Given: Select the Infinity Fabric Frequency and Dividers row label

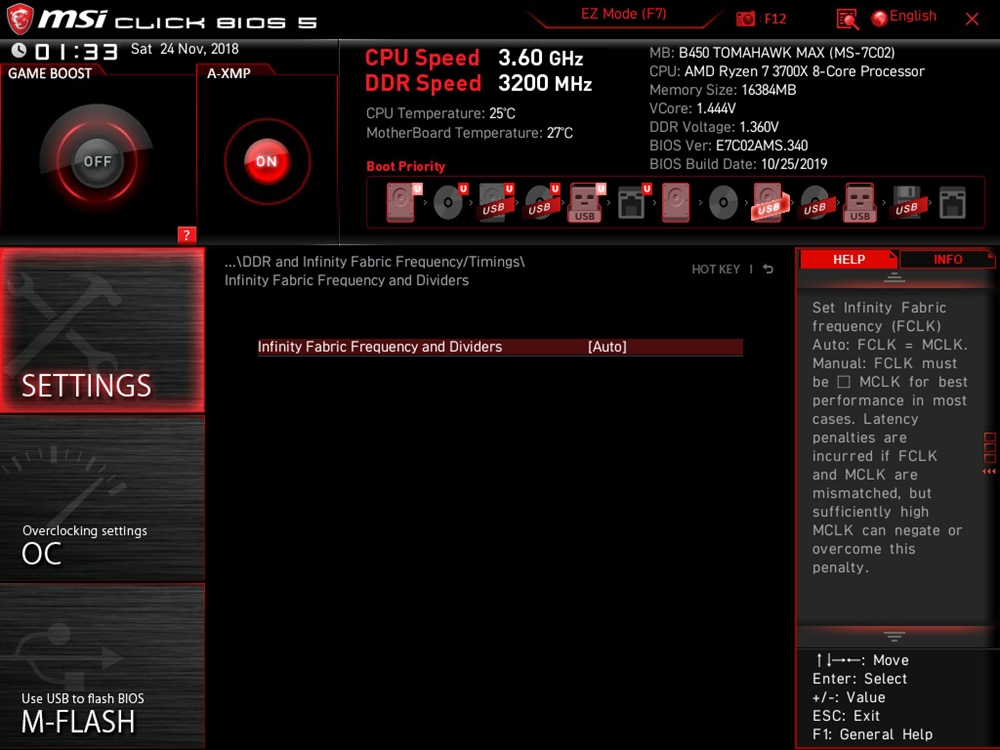Looking at the screenshot, I should coord(379,347).
